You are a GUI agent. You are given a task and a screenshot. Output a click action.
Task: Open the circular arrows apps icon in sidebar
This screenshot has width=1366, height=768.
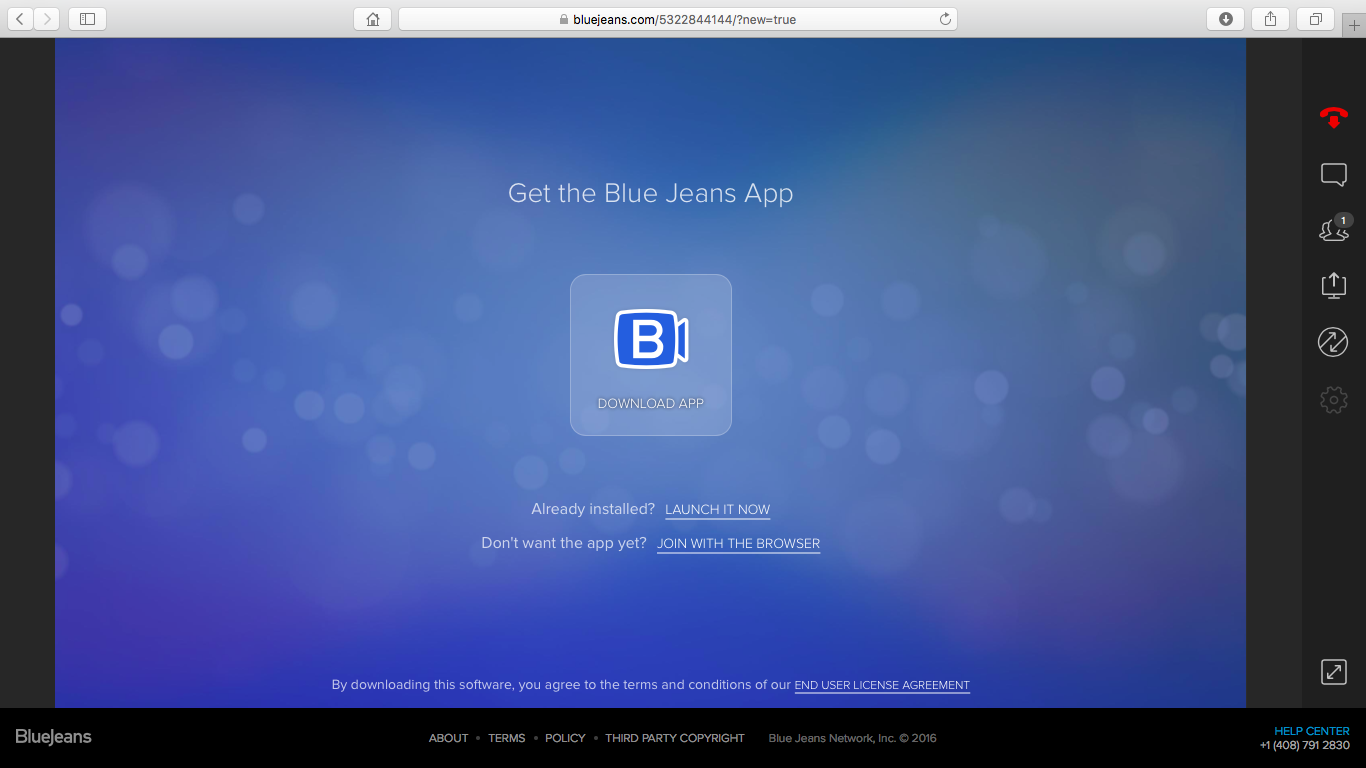coord(1333,342)
